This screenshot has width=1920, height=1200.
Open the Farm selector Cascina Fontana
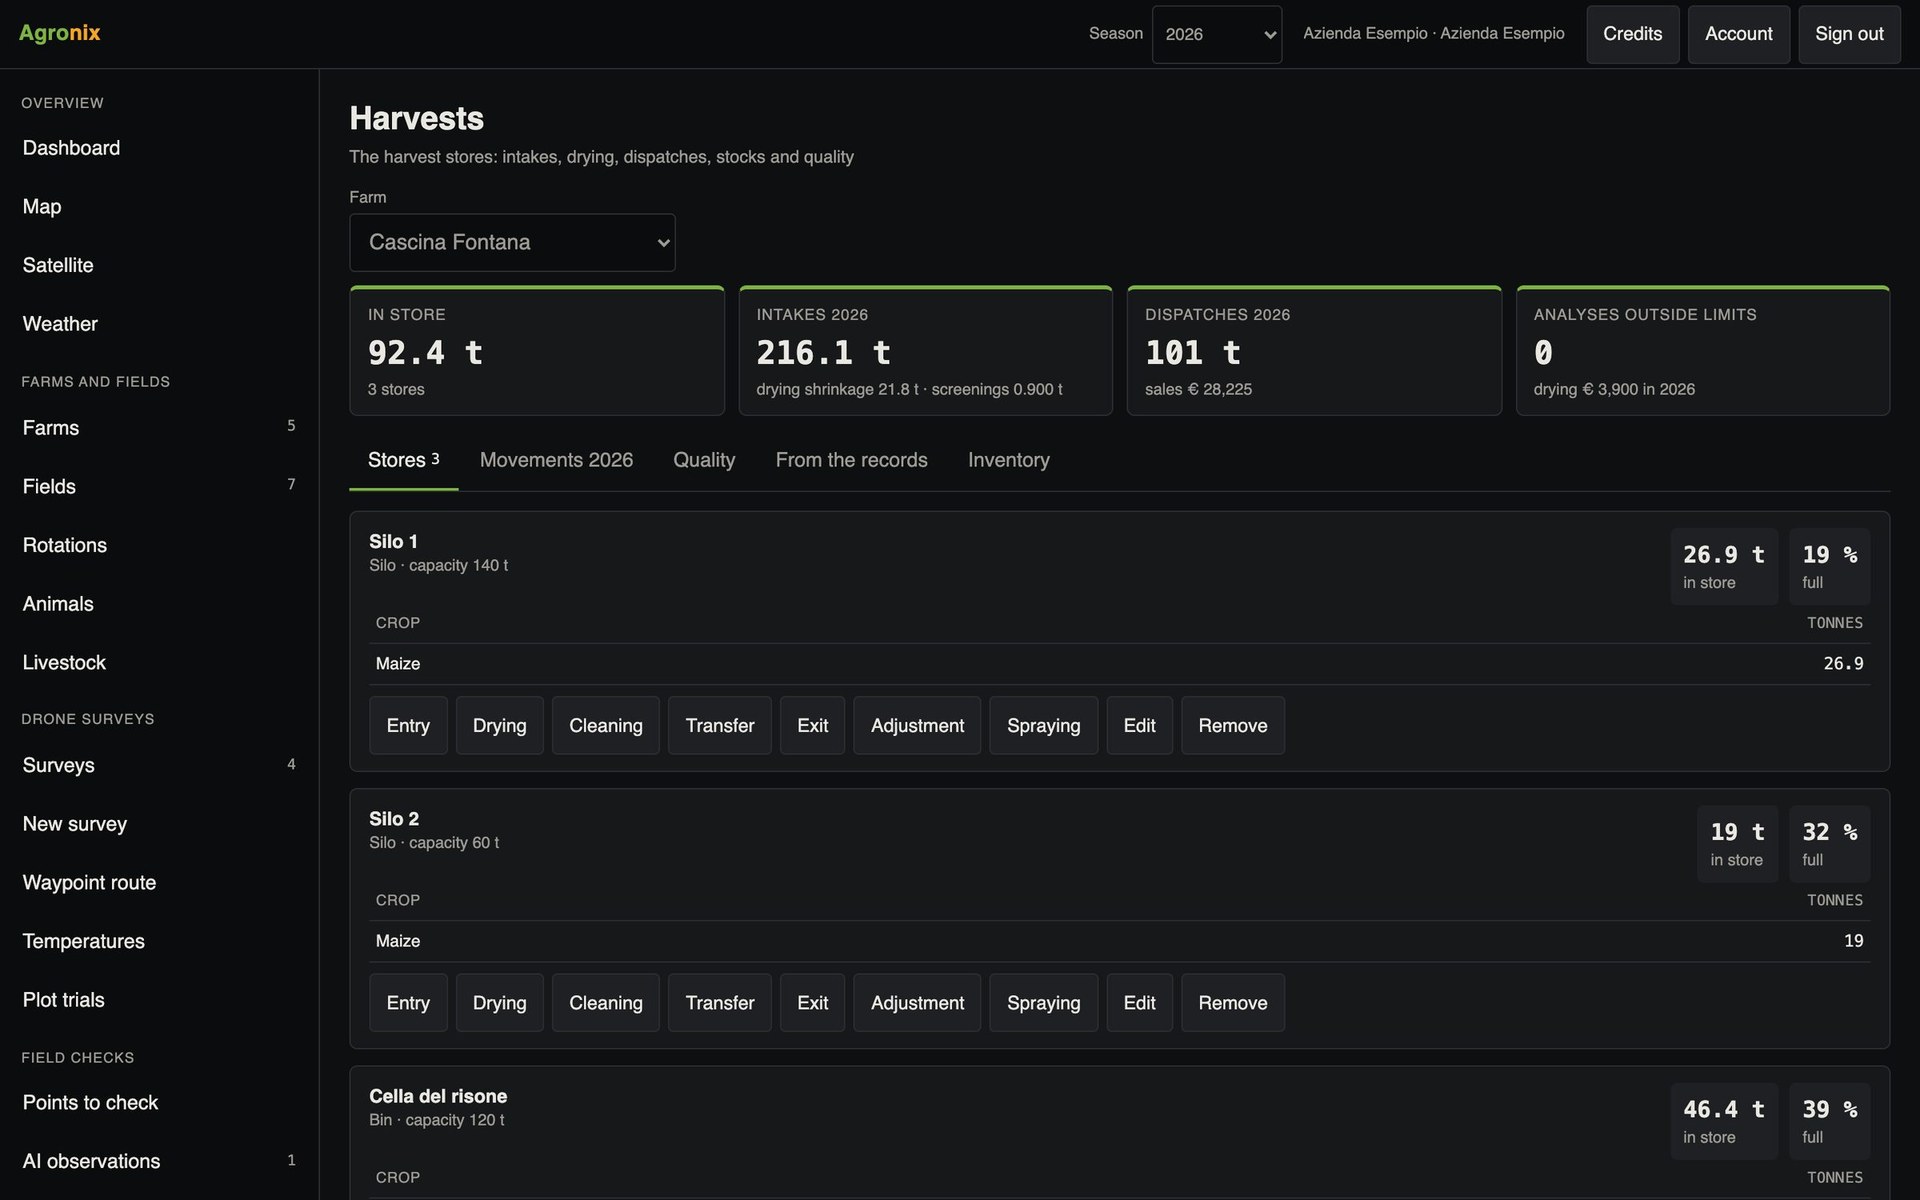click(512, 242)
